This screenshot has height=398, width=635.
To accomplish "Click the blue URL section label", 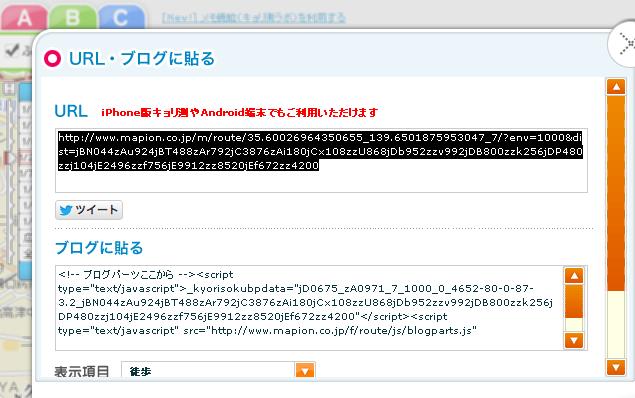I will pyautogui.click(x=71, y=111).
